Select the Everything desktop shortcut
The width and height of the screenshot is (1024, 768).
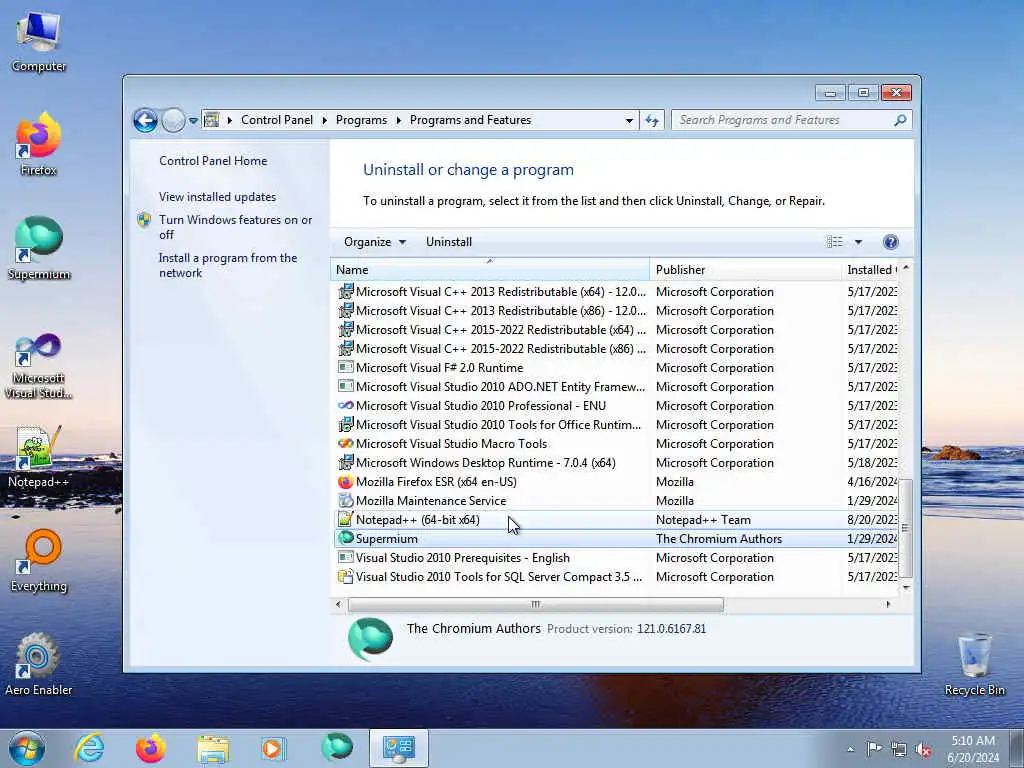click(x=39, y=560)
